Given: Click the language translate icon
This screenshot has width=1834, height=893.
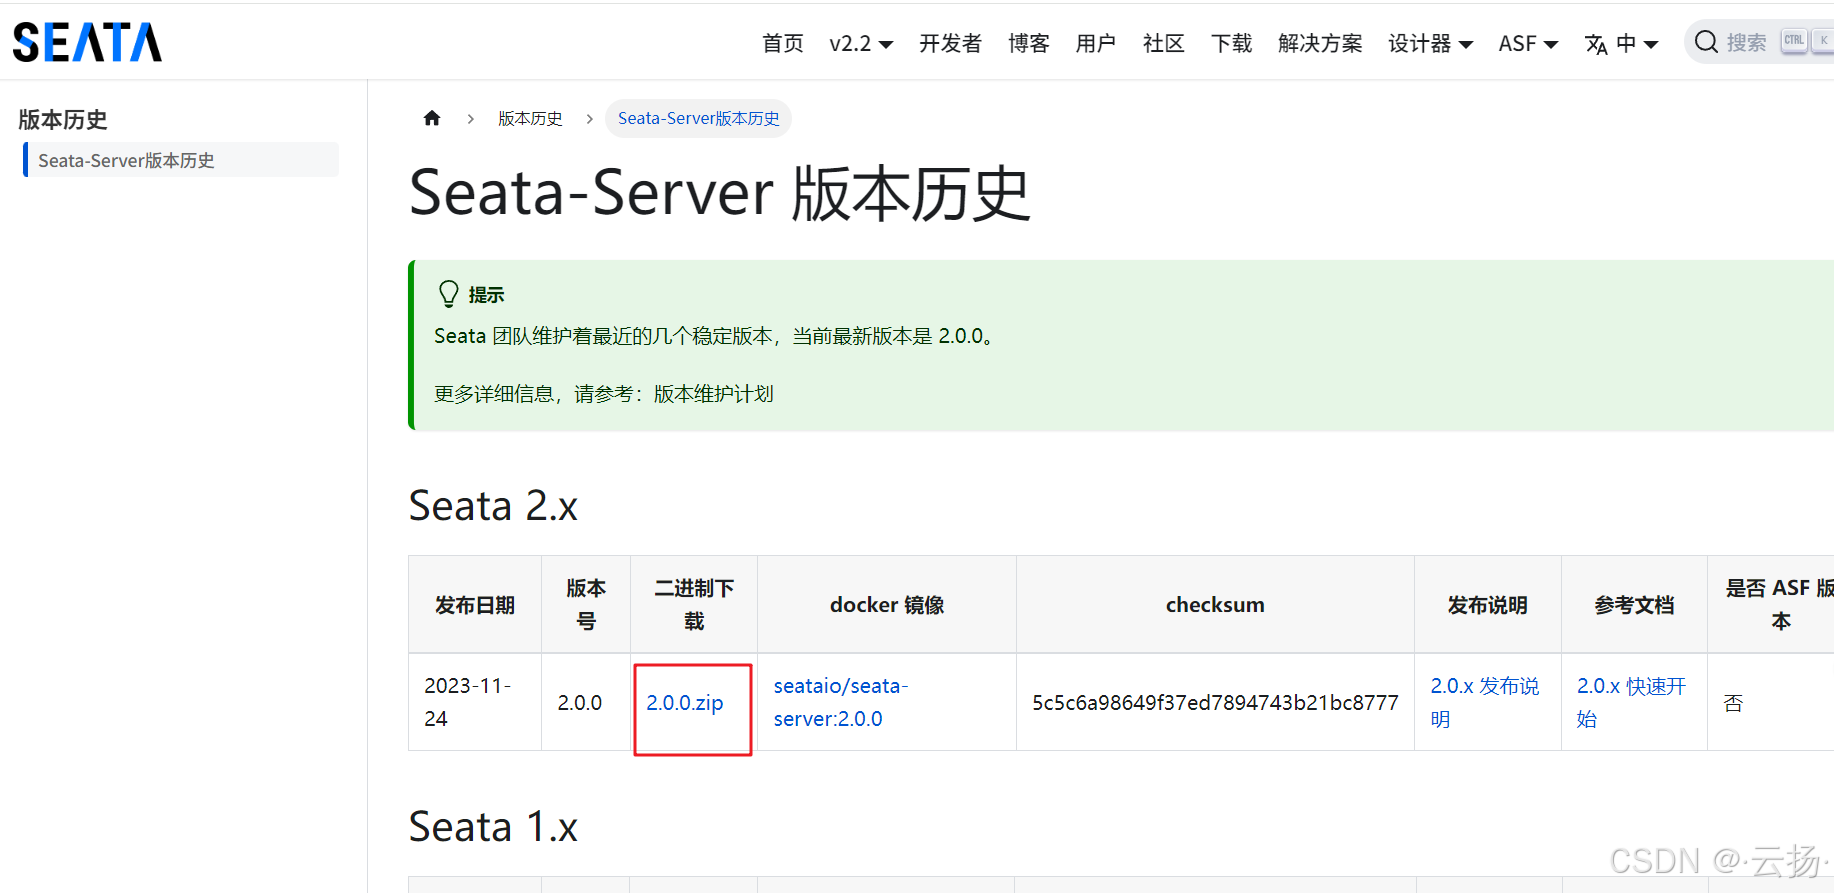Looking at the screenshot, I should point(1596,44).
